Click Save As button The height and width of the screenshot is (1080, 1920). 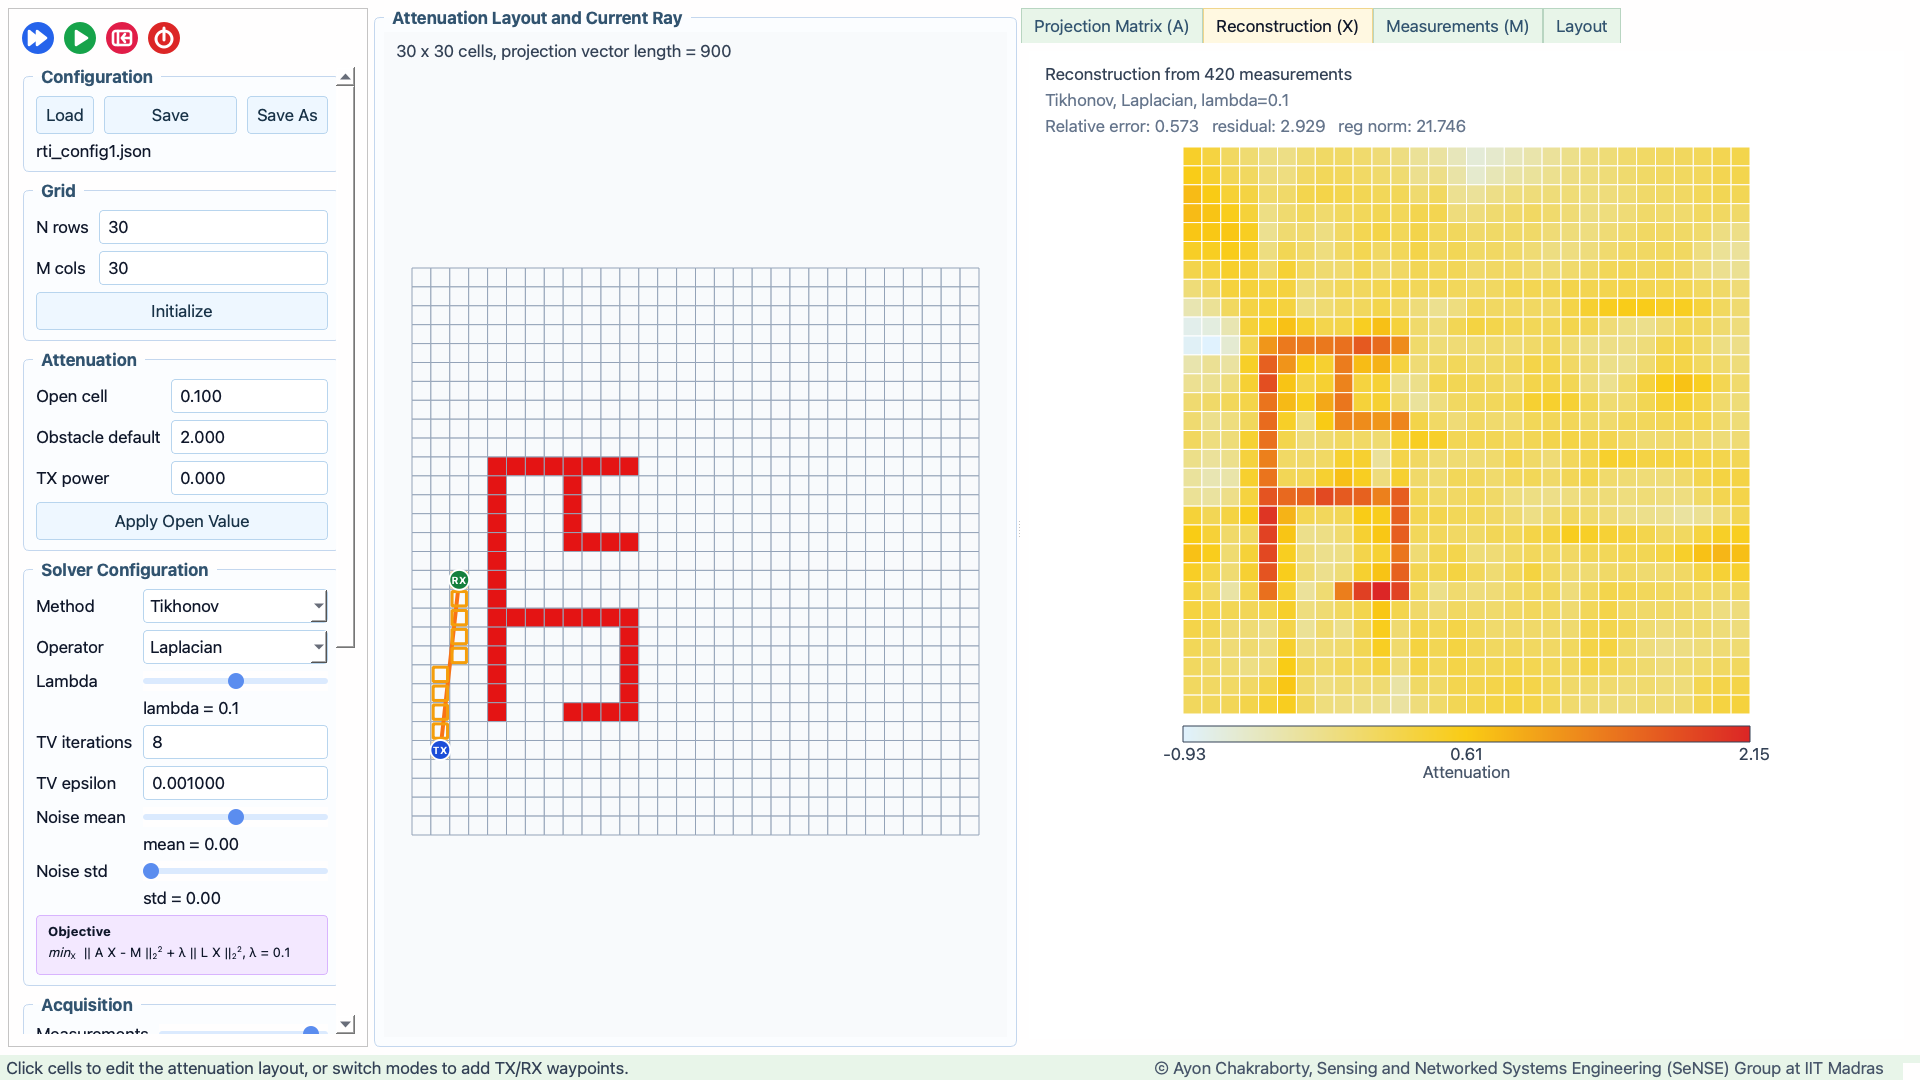(x=287, y=115)
